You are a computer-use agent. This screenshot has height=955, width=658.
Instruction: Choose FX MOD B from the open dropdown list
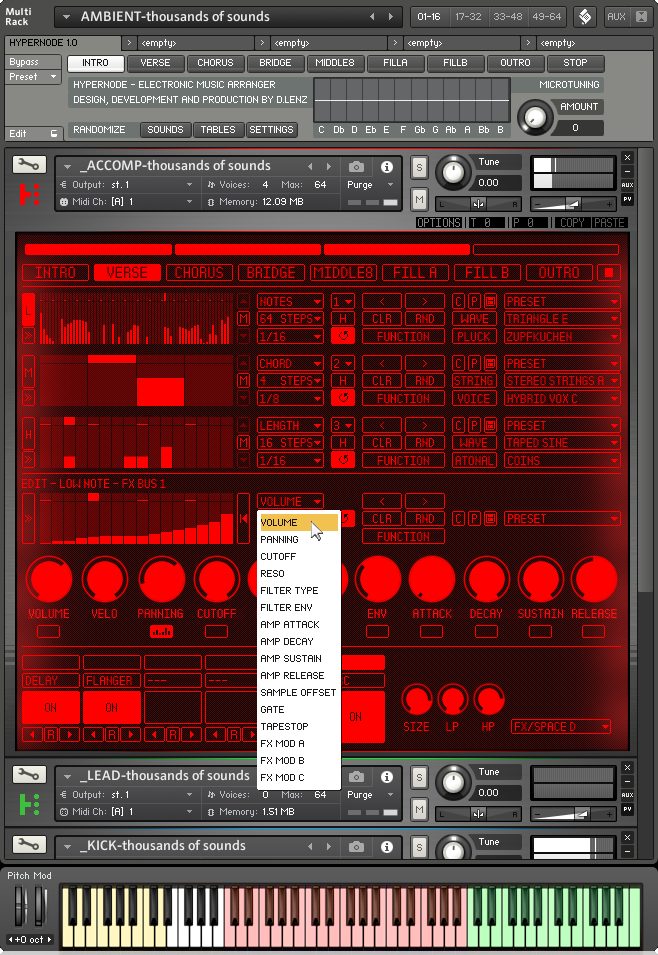(x=298, y=761)
